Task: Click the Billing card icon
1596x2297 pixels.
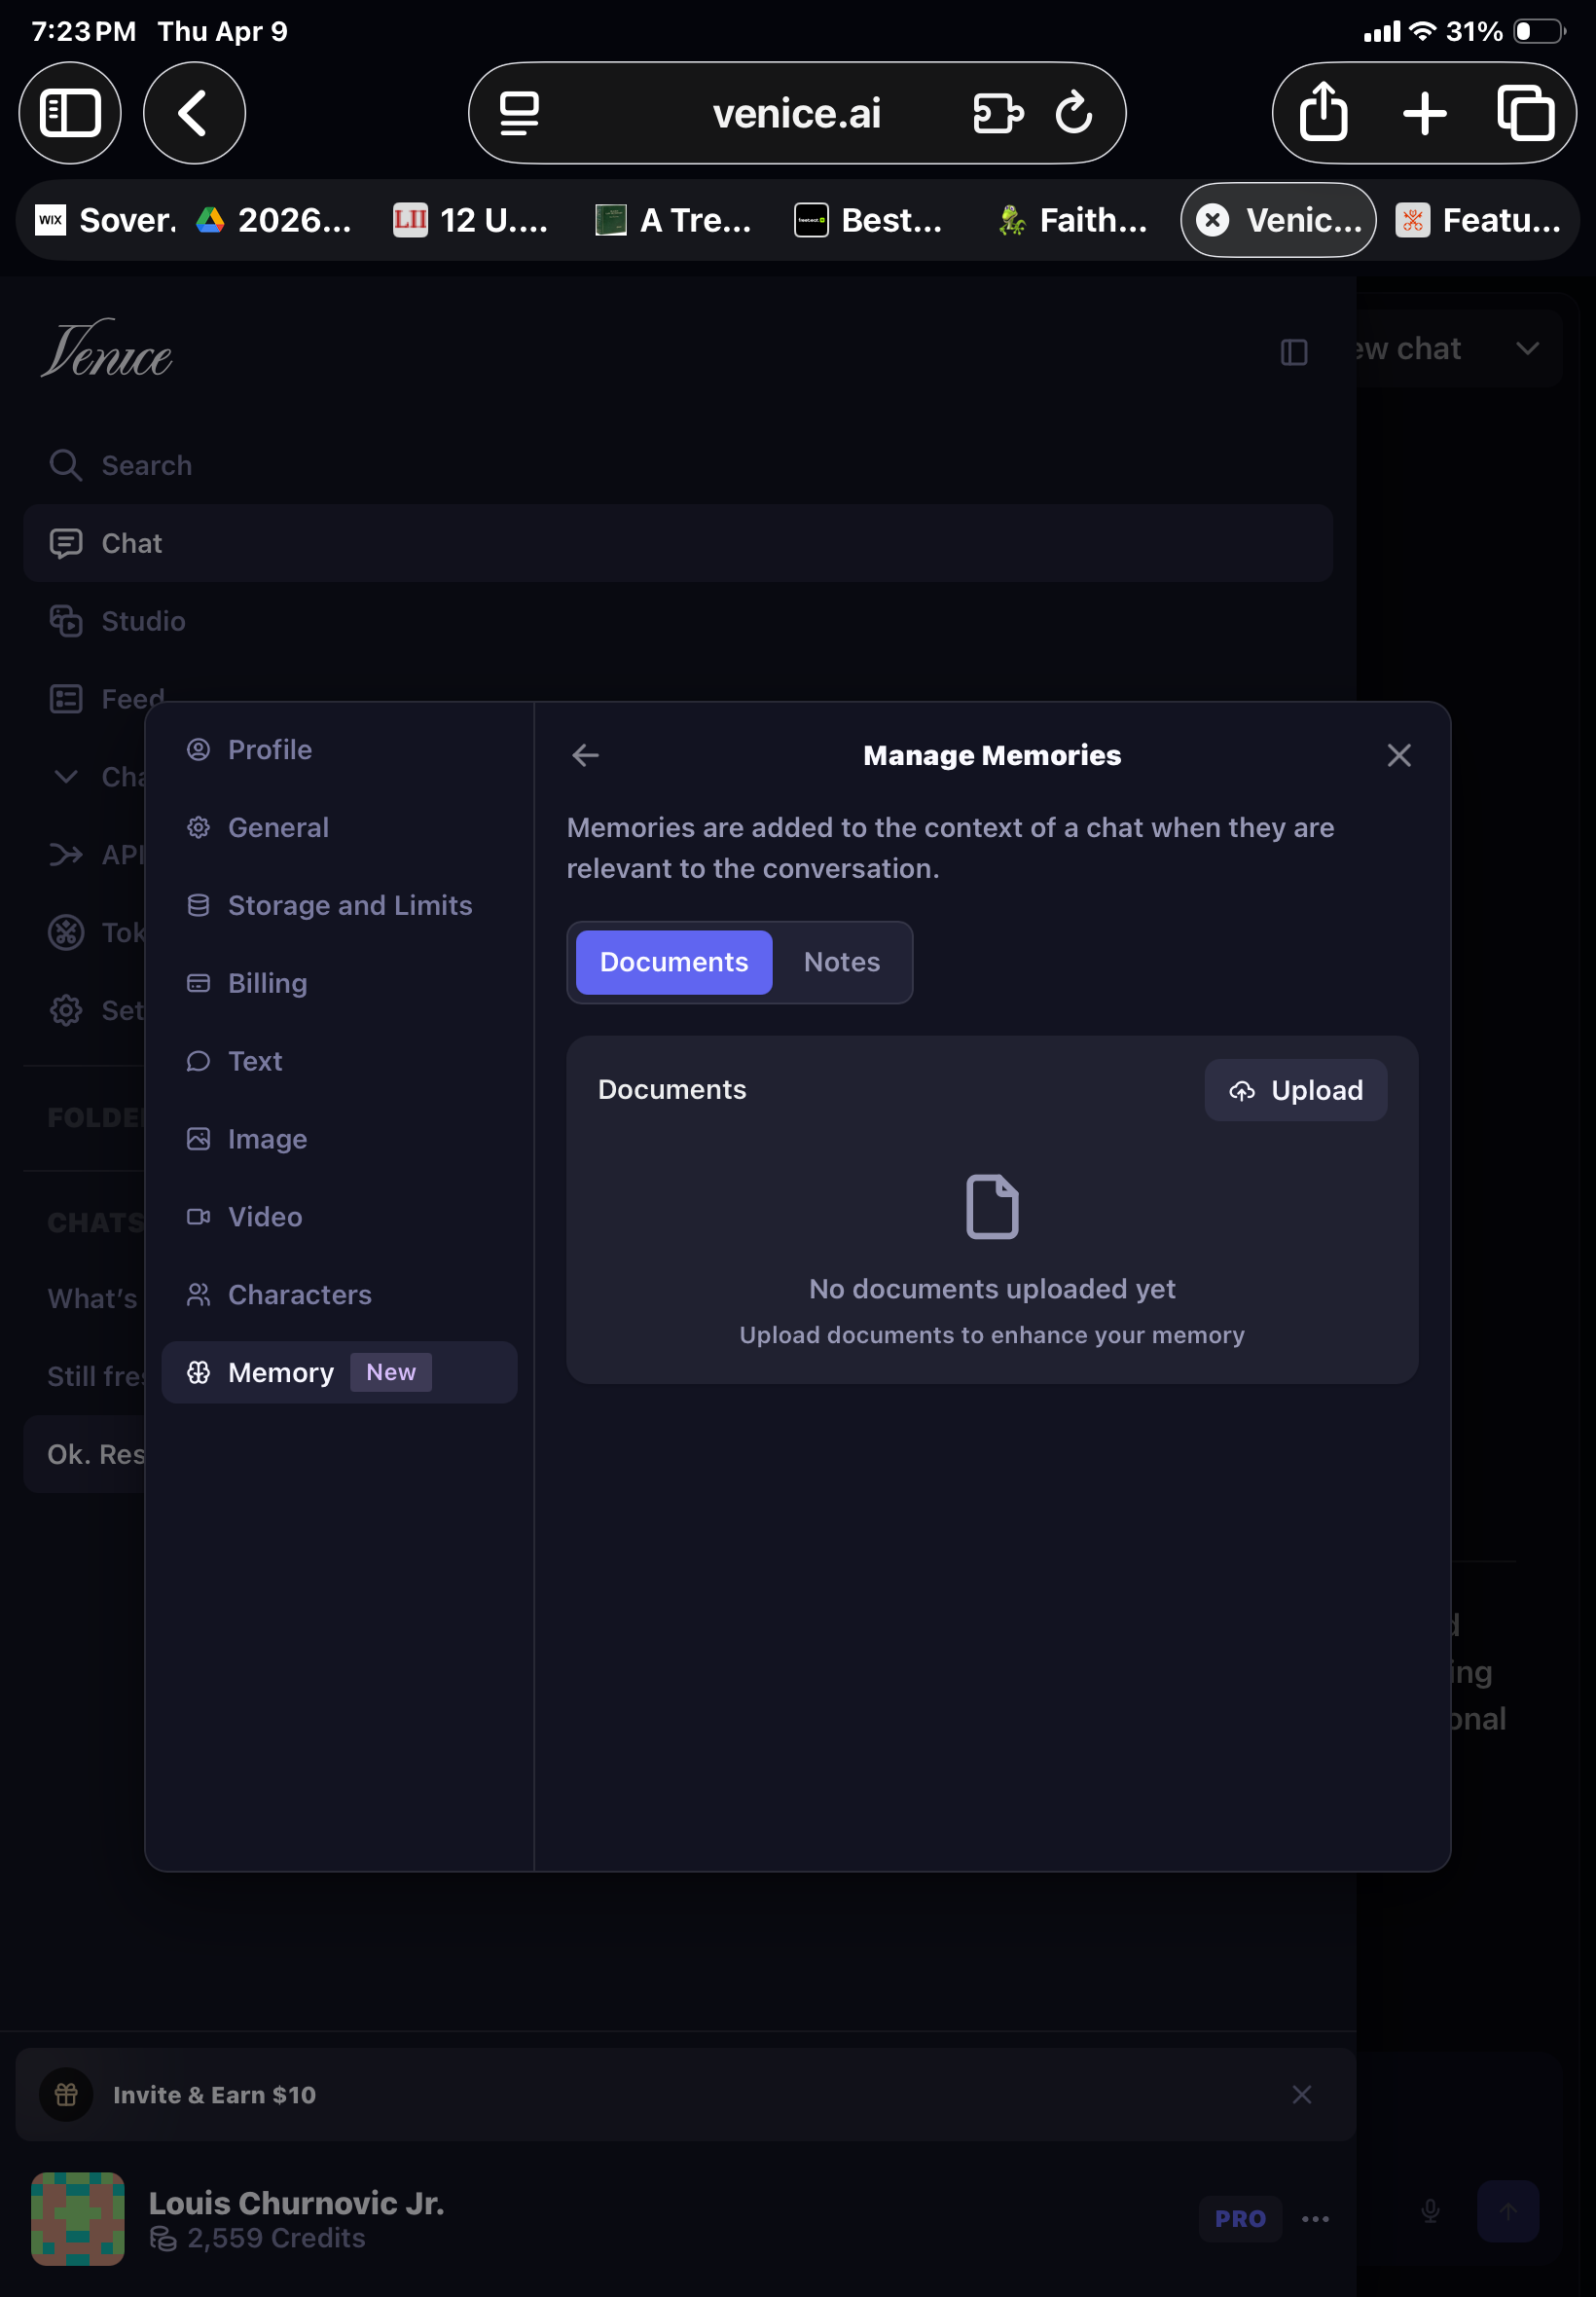Action: point(198,984)
